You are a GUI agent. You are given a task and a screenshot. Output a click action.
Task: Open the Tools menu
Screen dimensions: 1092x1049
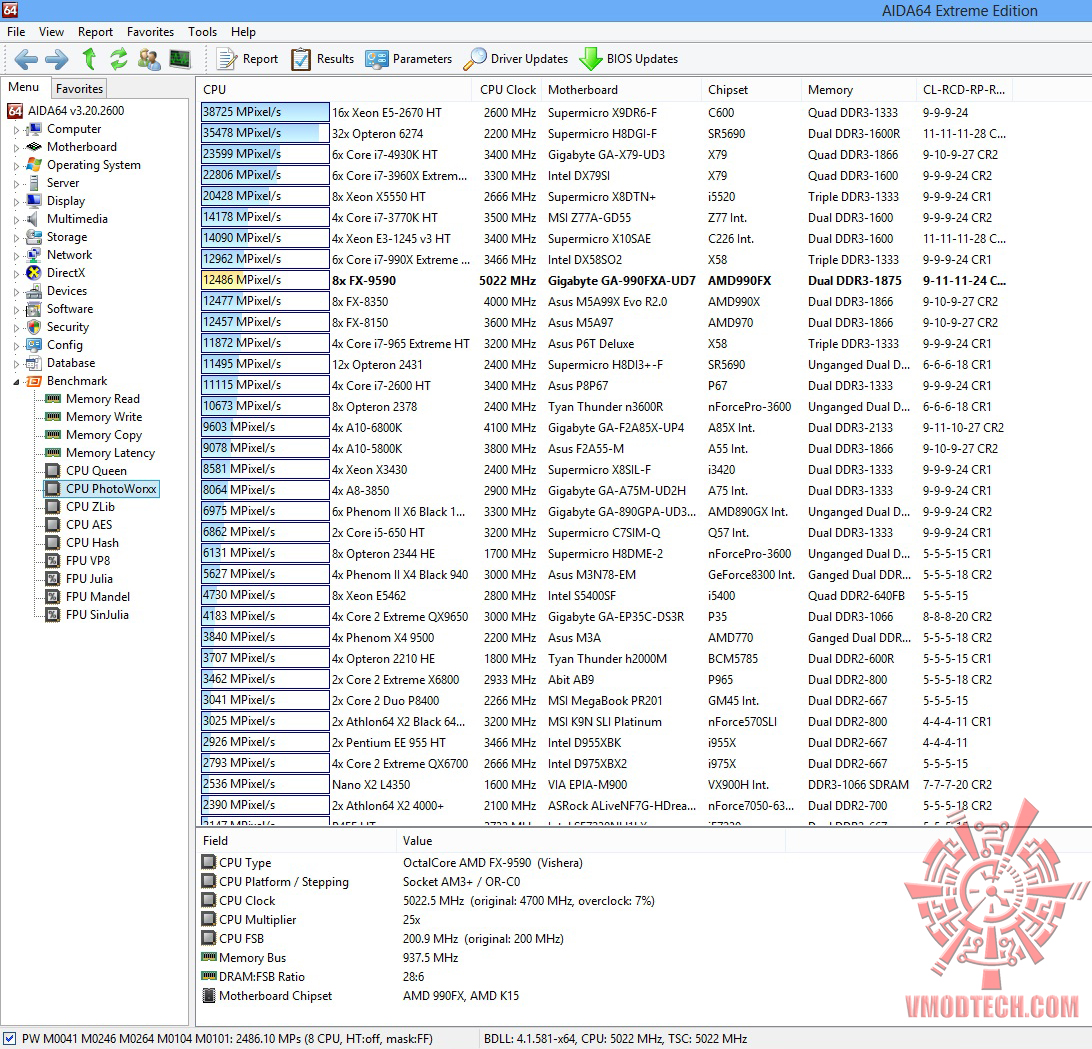click(203, 32)
